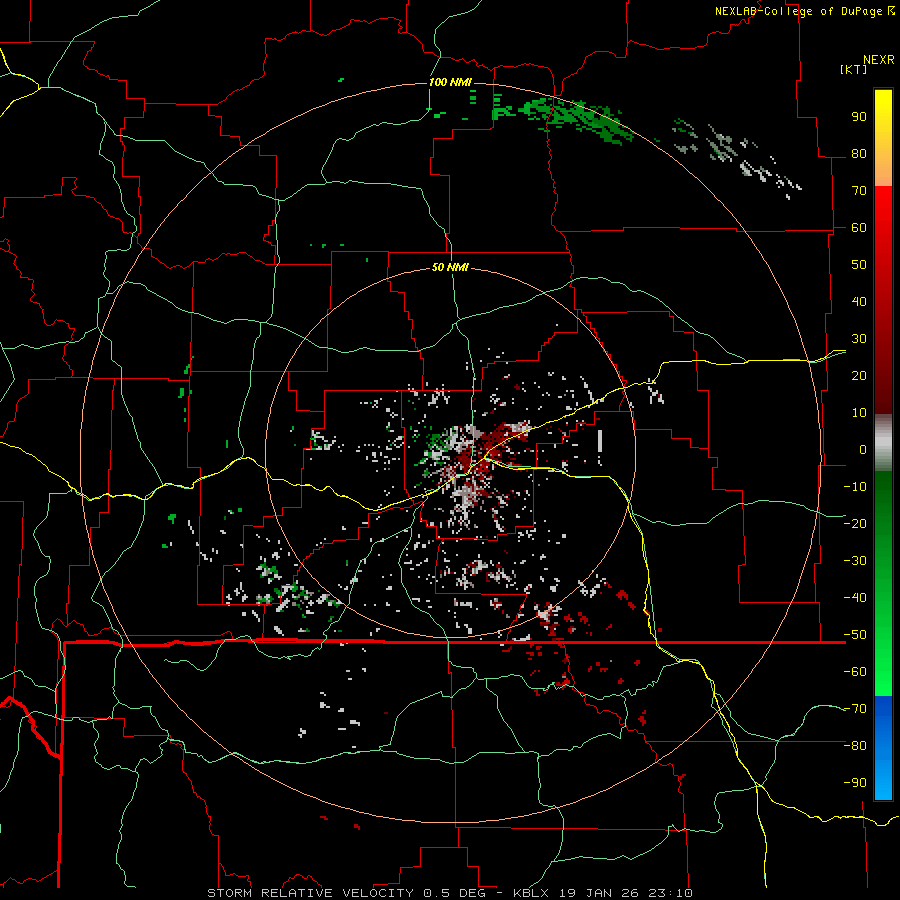Click the 50 value on the velocity scale
900x900 pixels.
pos(859,265)
